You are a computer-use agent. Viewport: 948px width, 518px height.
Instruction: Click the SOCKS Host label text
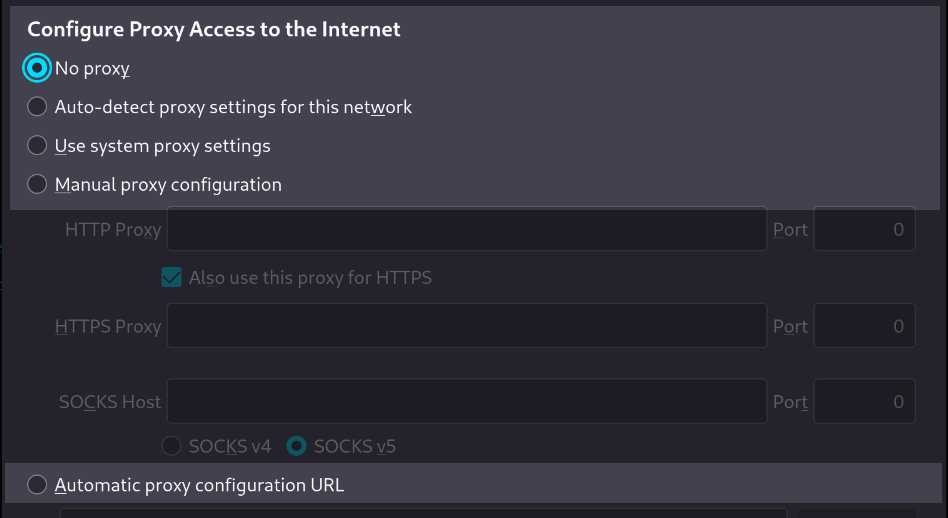coord(110,402)
